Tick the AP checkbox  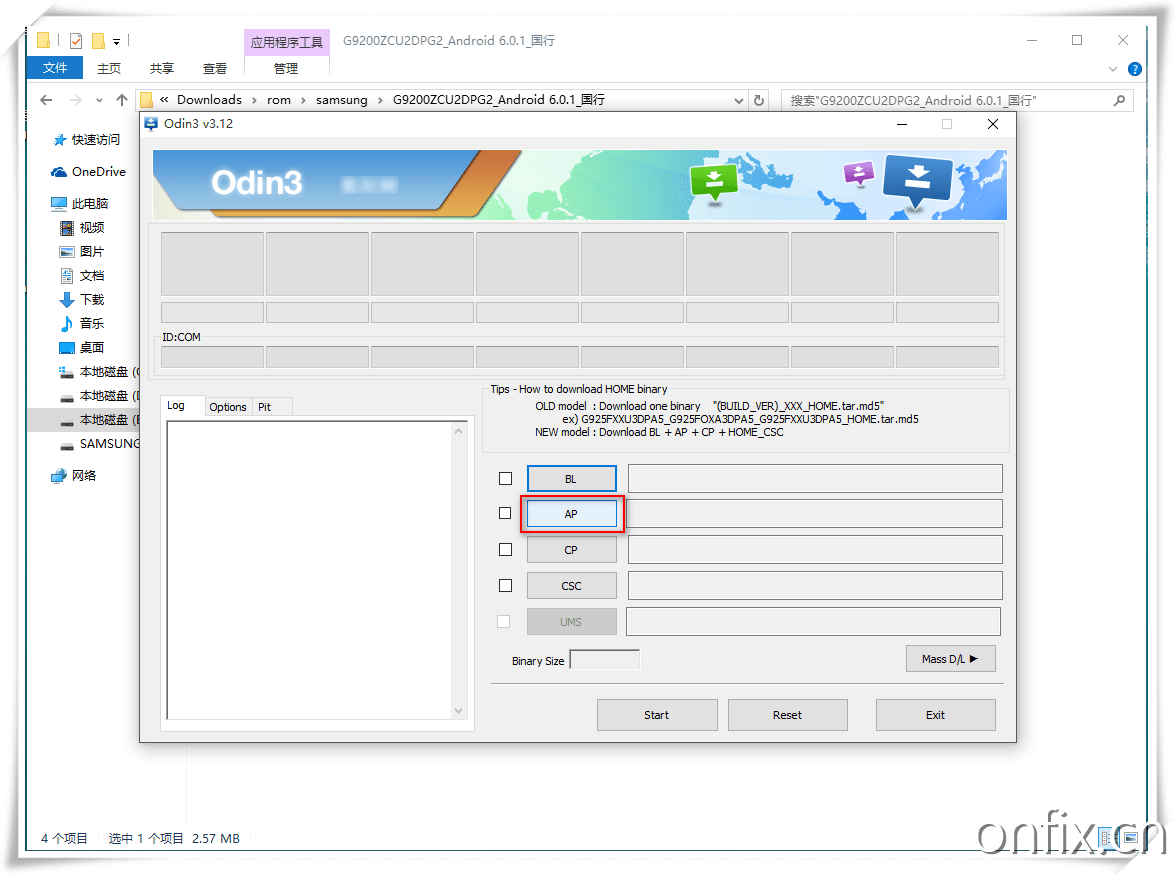[x=505, y=514]
